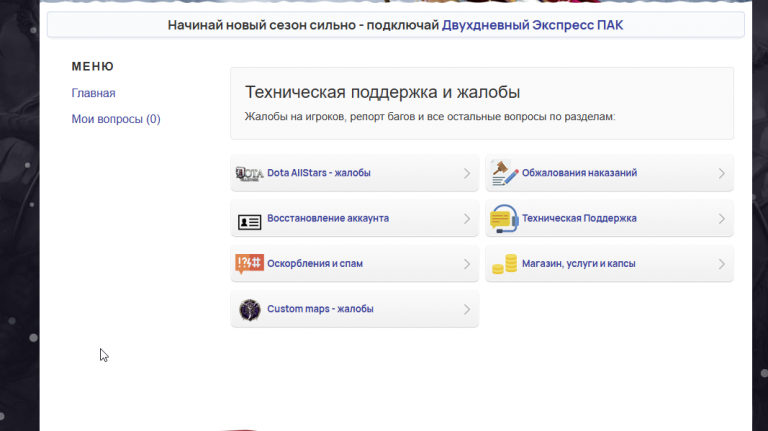
Task: Open Восстановление аккаунта section
Action: click(355, 218)
